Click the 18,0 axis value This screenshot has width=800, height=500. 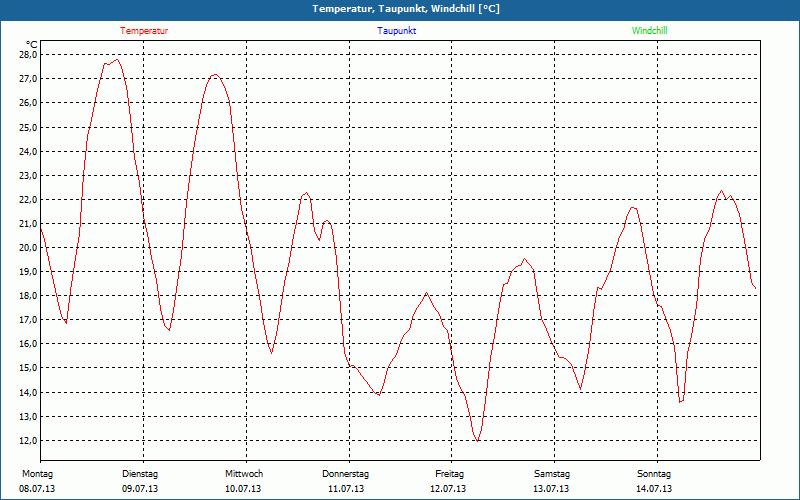[28, 295]
